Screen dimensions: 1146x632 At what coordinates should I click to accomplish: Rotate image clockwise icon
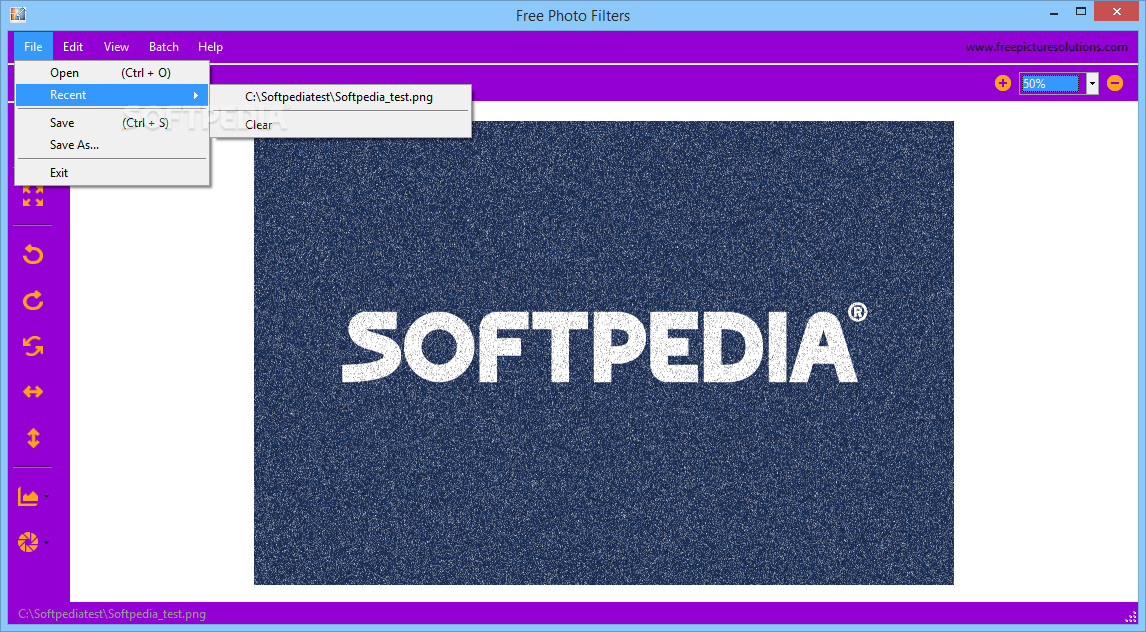coord(33,300)
